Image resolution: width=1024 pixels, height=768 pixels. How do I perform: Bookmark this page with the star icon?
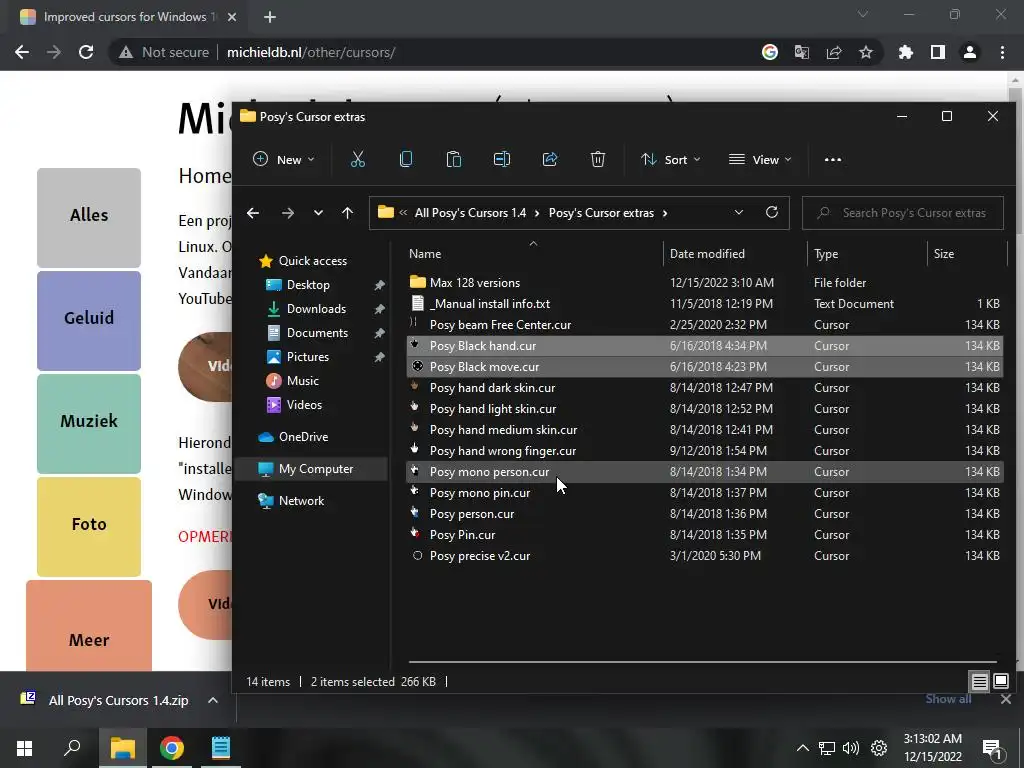(x=866, y=52)
